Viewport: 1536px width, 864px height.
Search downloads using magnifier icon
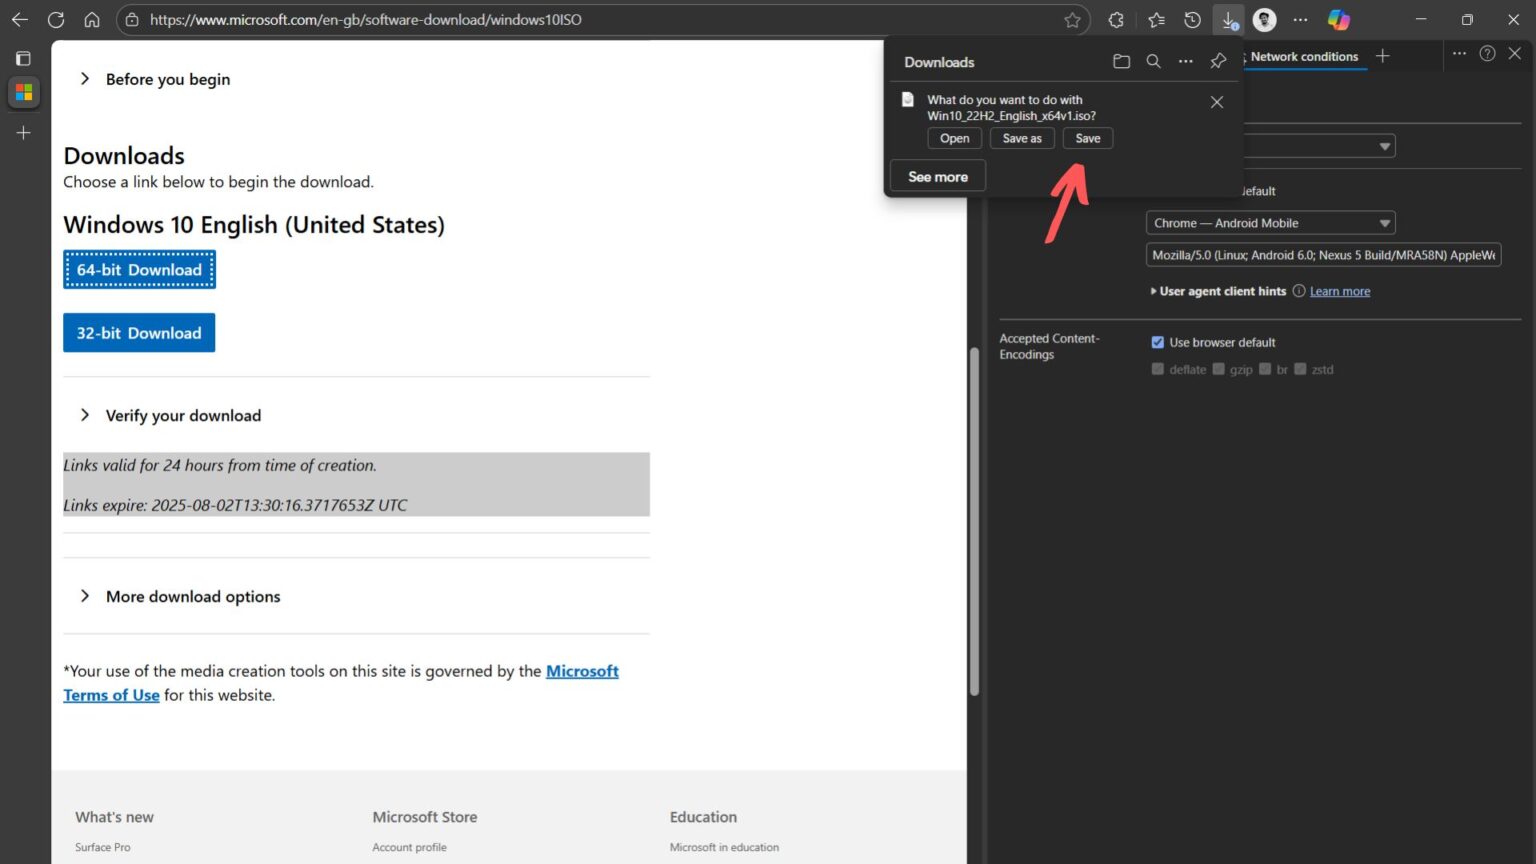(x=1153, y=61)
